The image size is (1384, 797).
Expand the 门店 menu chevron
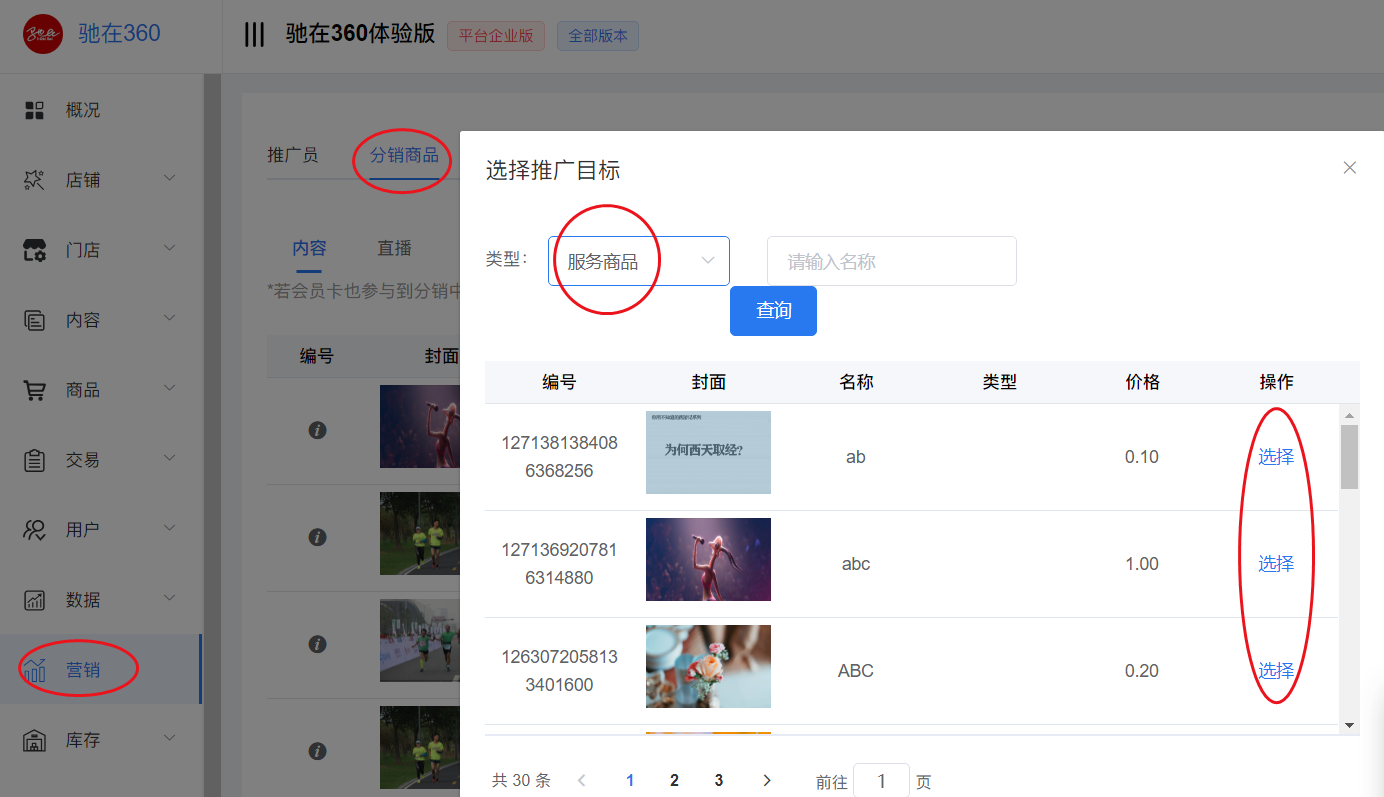click(170, 248)
